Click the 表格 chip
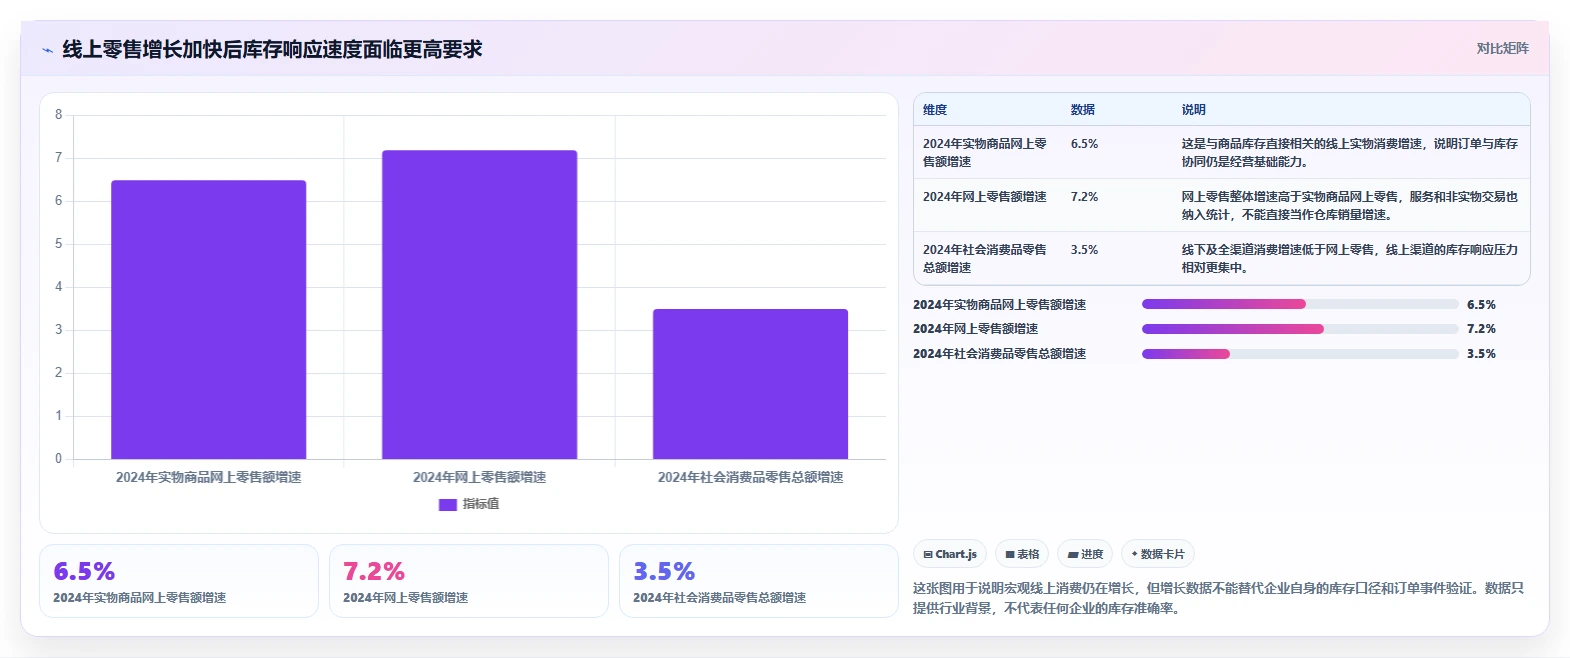1570x658 pixels. pos(1022,554)
